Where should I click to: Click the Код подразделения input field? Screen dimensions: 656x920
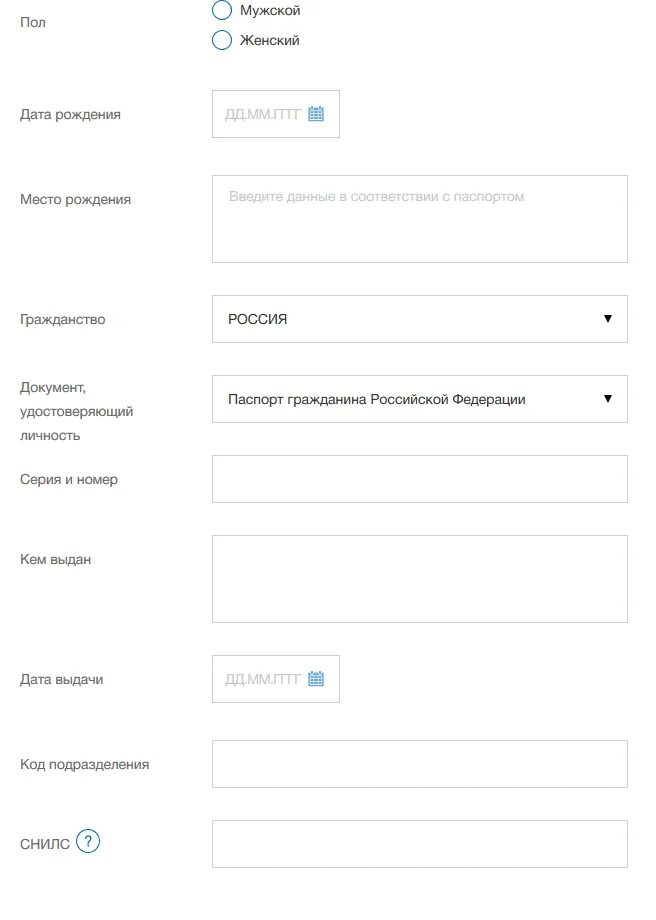point(419,764)
